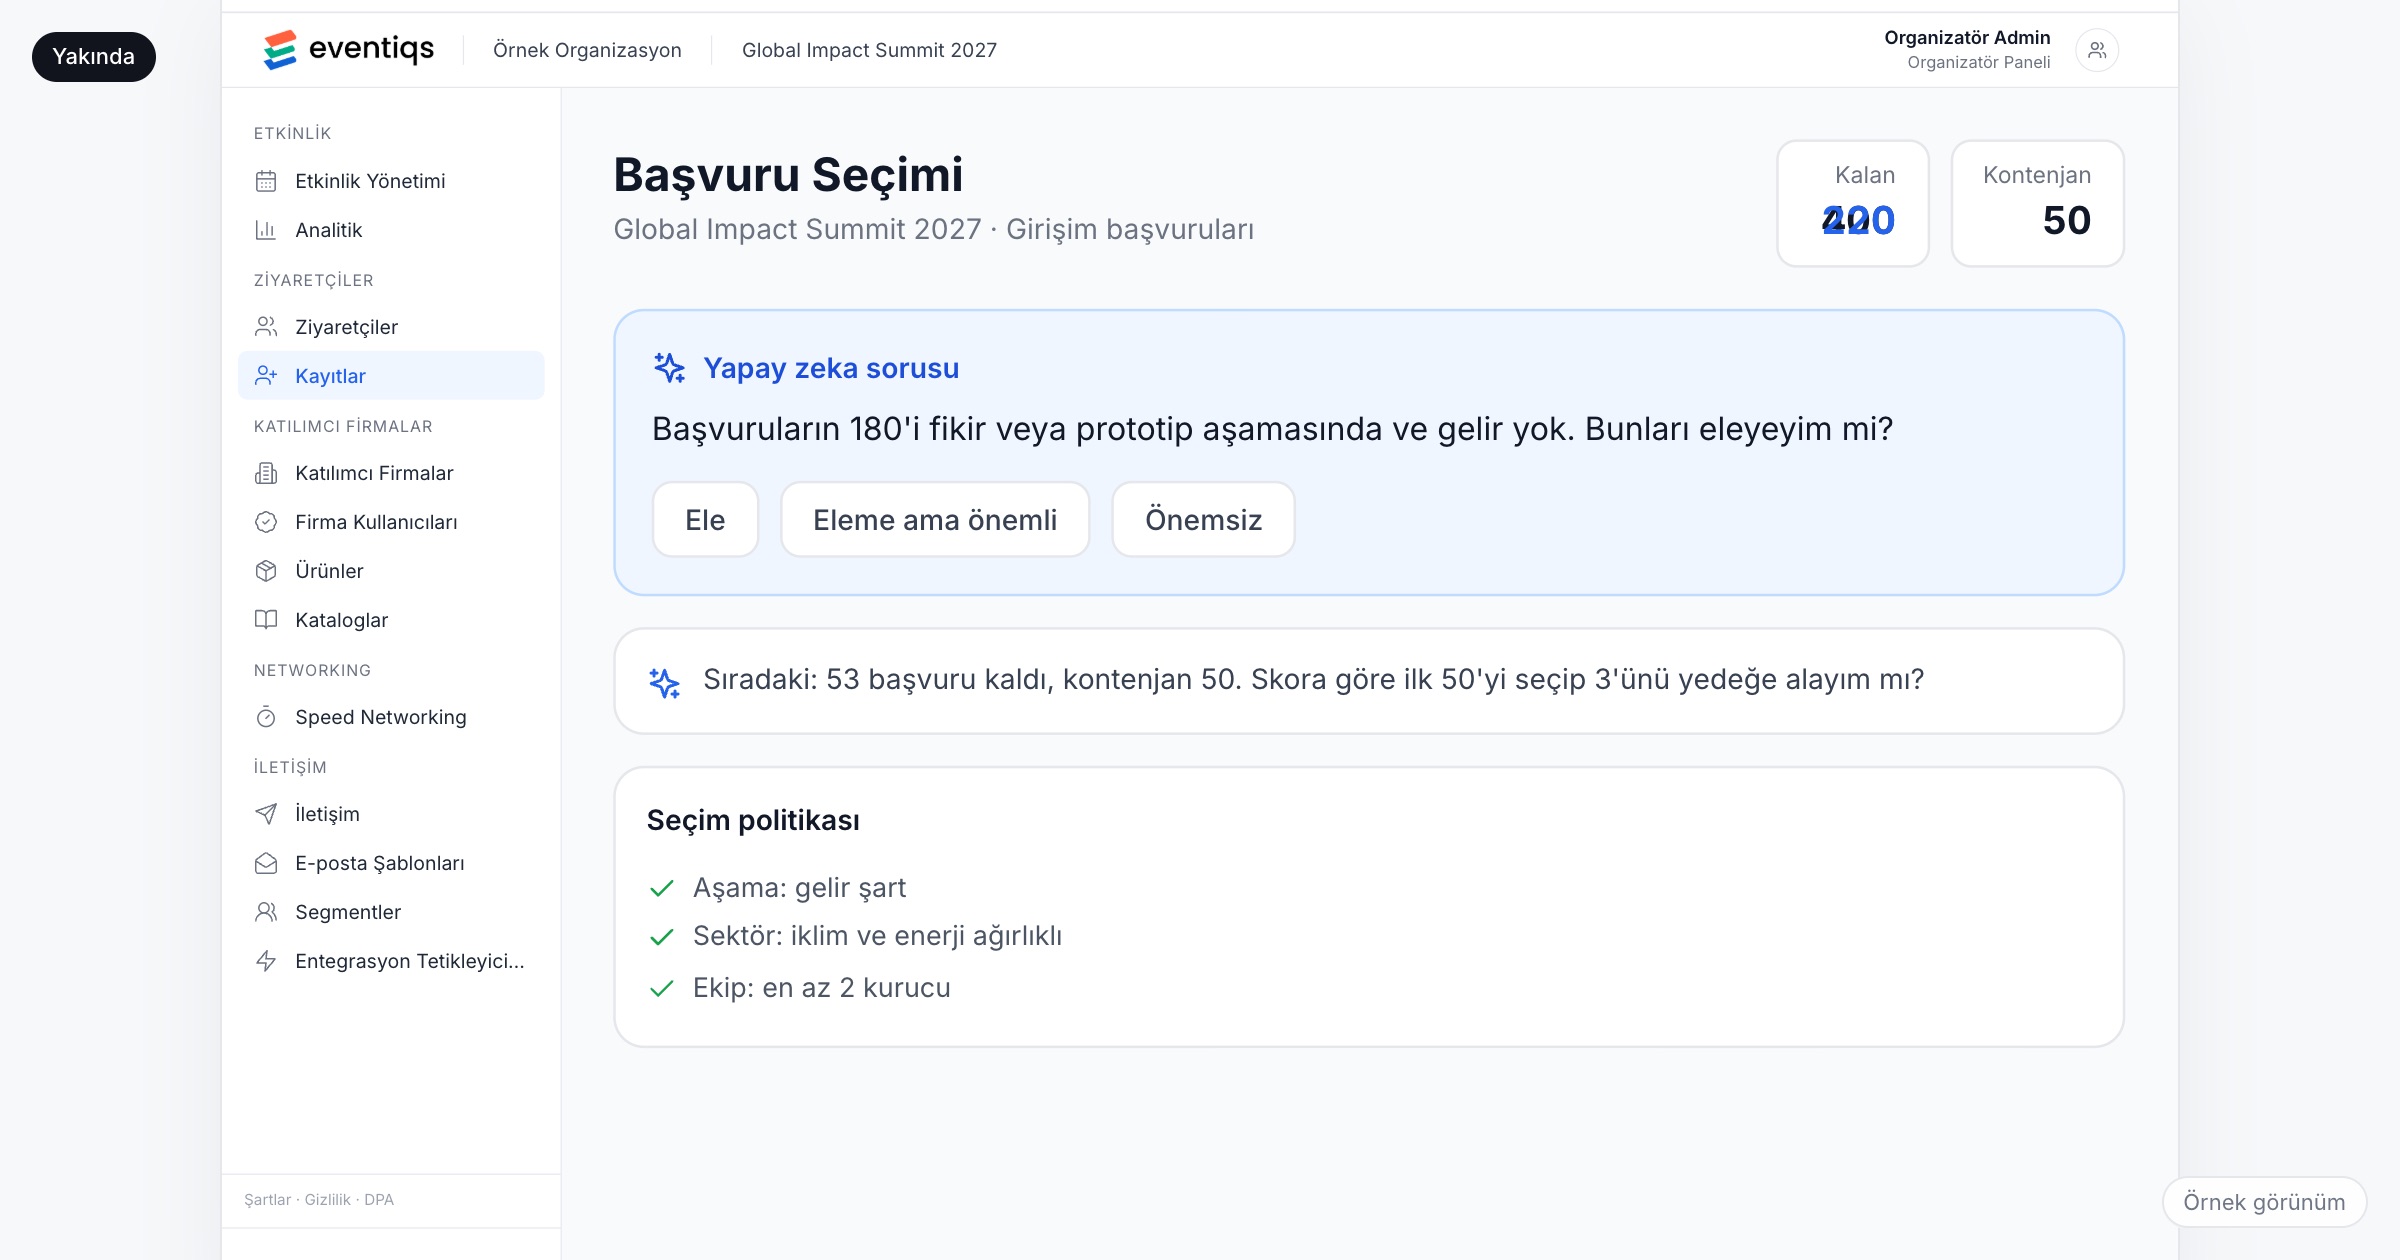
Task: Click the Örnek görünüm pill
Action: click(x=2264, y=1202)
